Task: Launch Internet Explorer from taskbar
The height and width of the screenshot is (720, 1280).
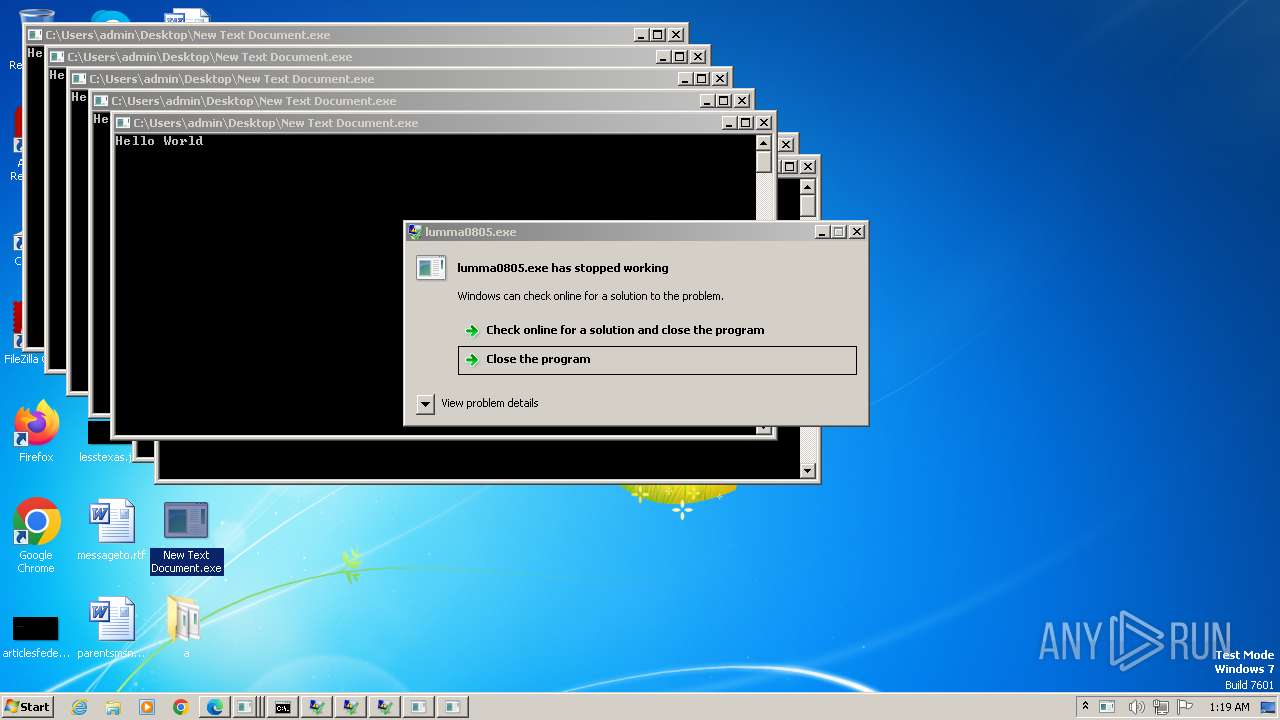Action: [79, 707]
